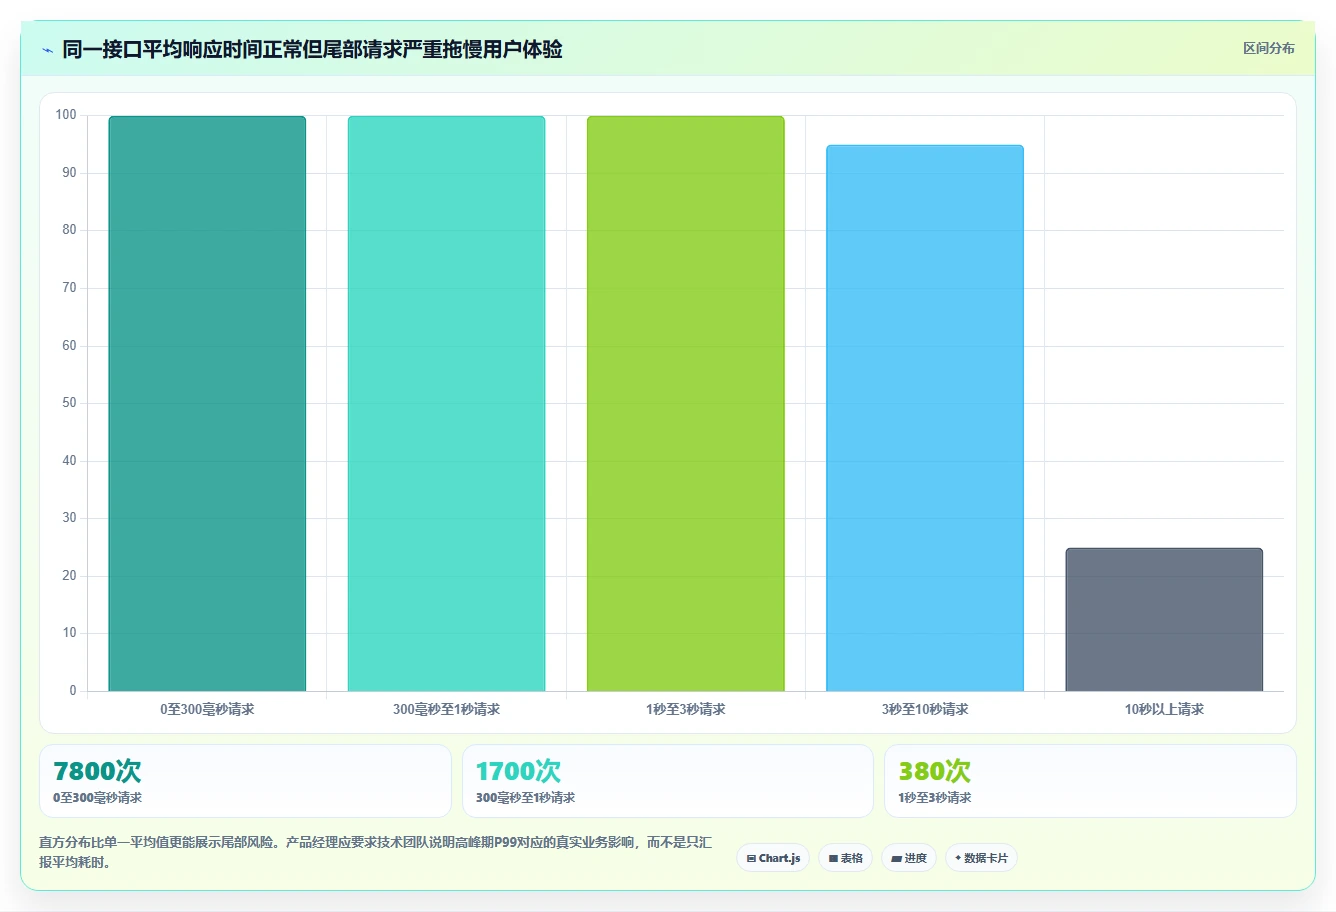Click y-axis tick value 100

[66, 115]
